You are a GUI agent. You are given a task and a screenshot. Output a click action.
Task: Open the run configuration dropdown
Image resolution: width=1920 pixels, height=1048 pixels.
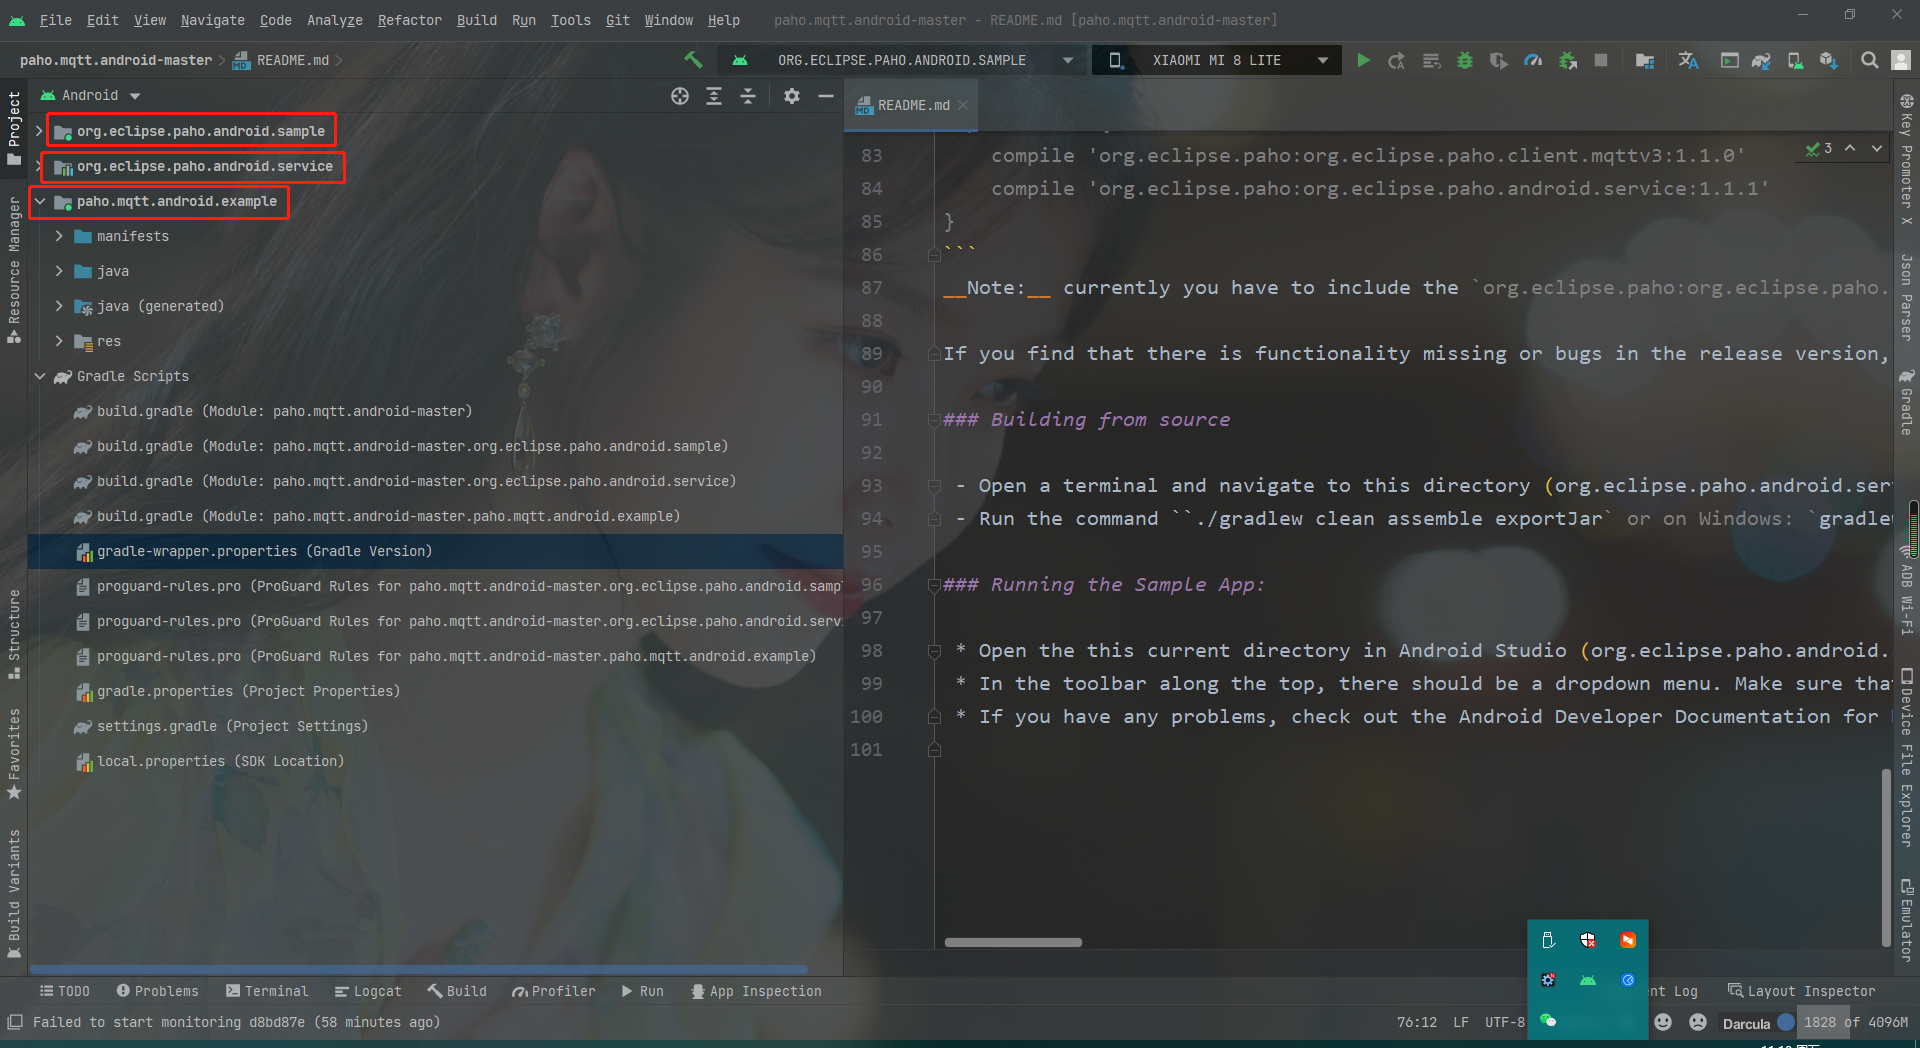(902, 60)
